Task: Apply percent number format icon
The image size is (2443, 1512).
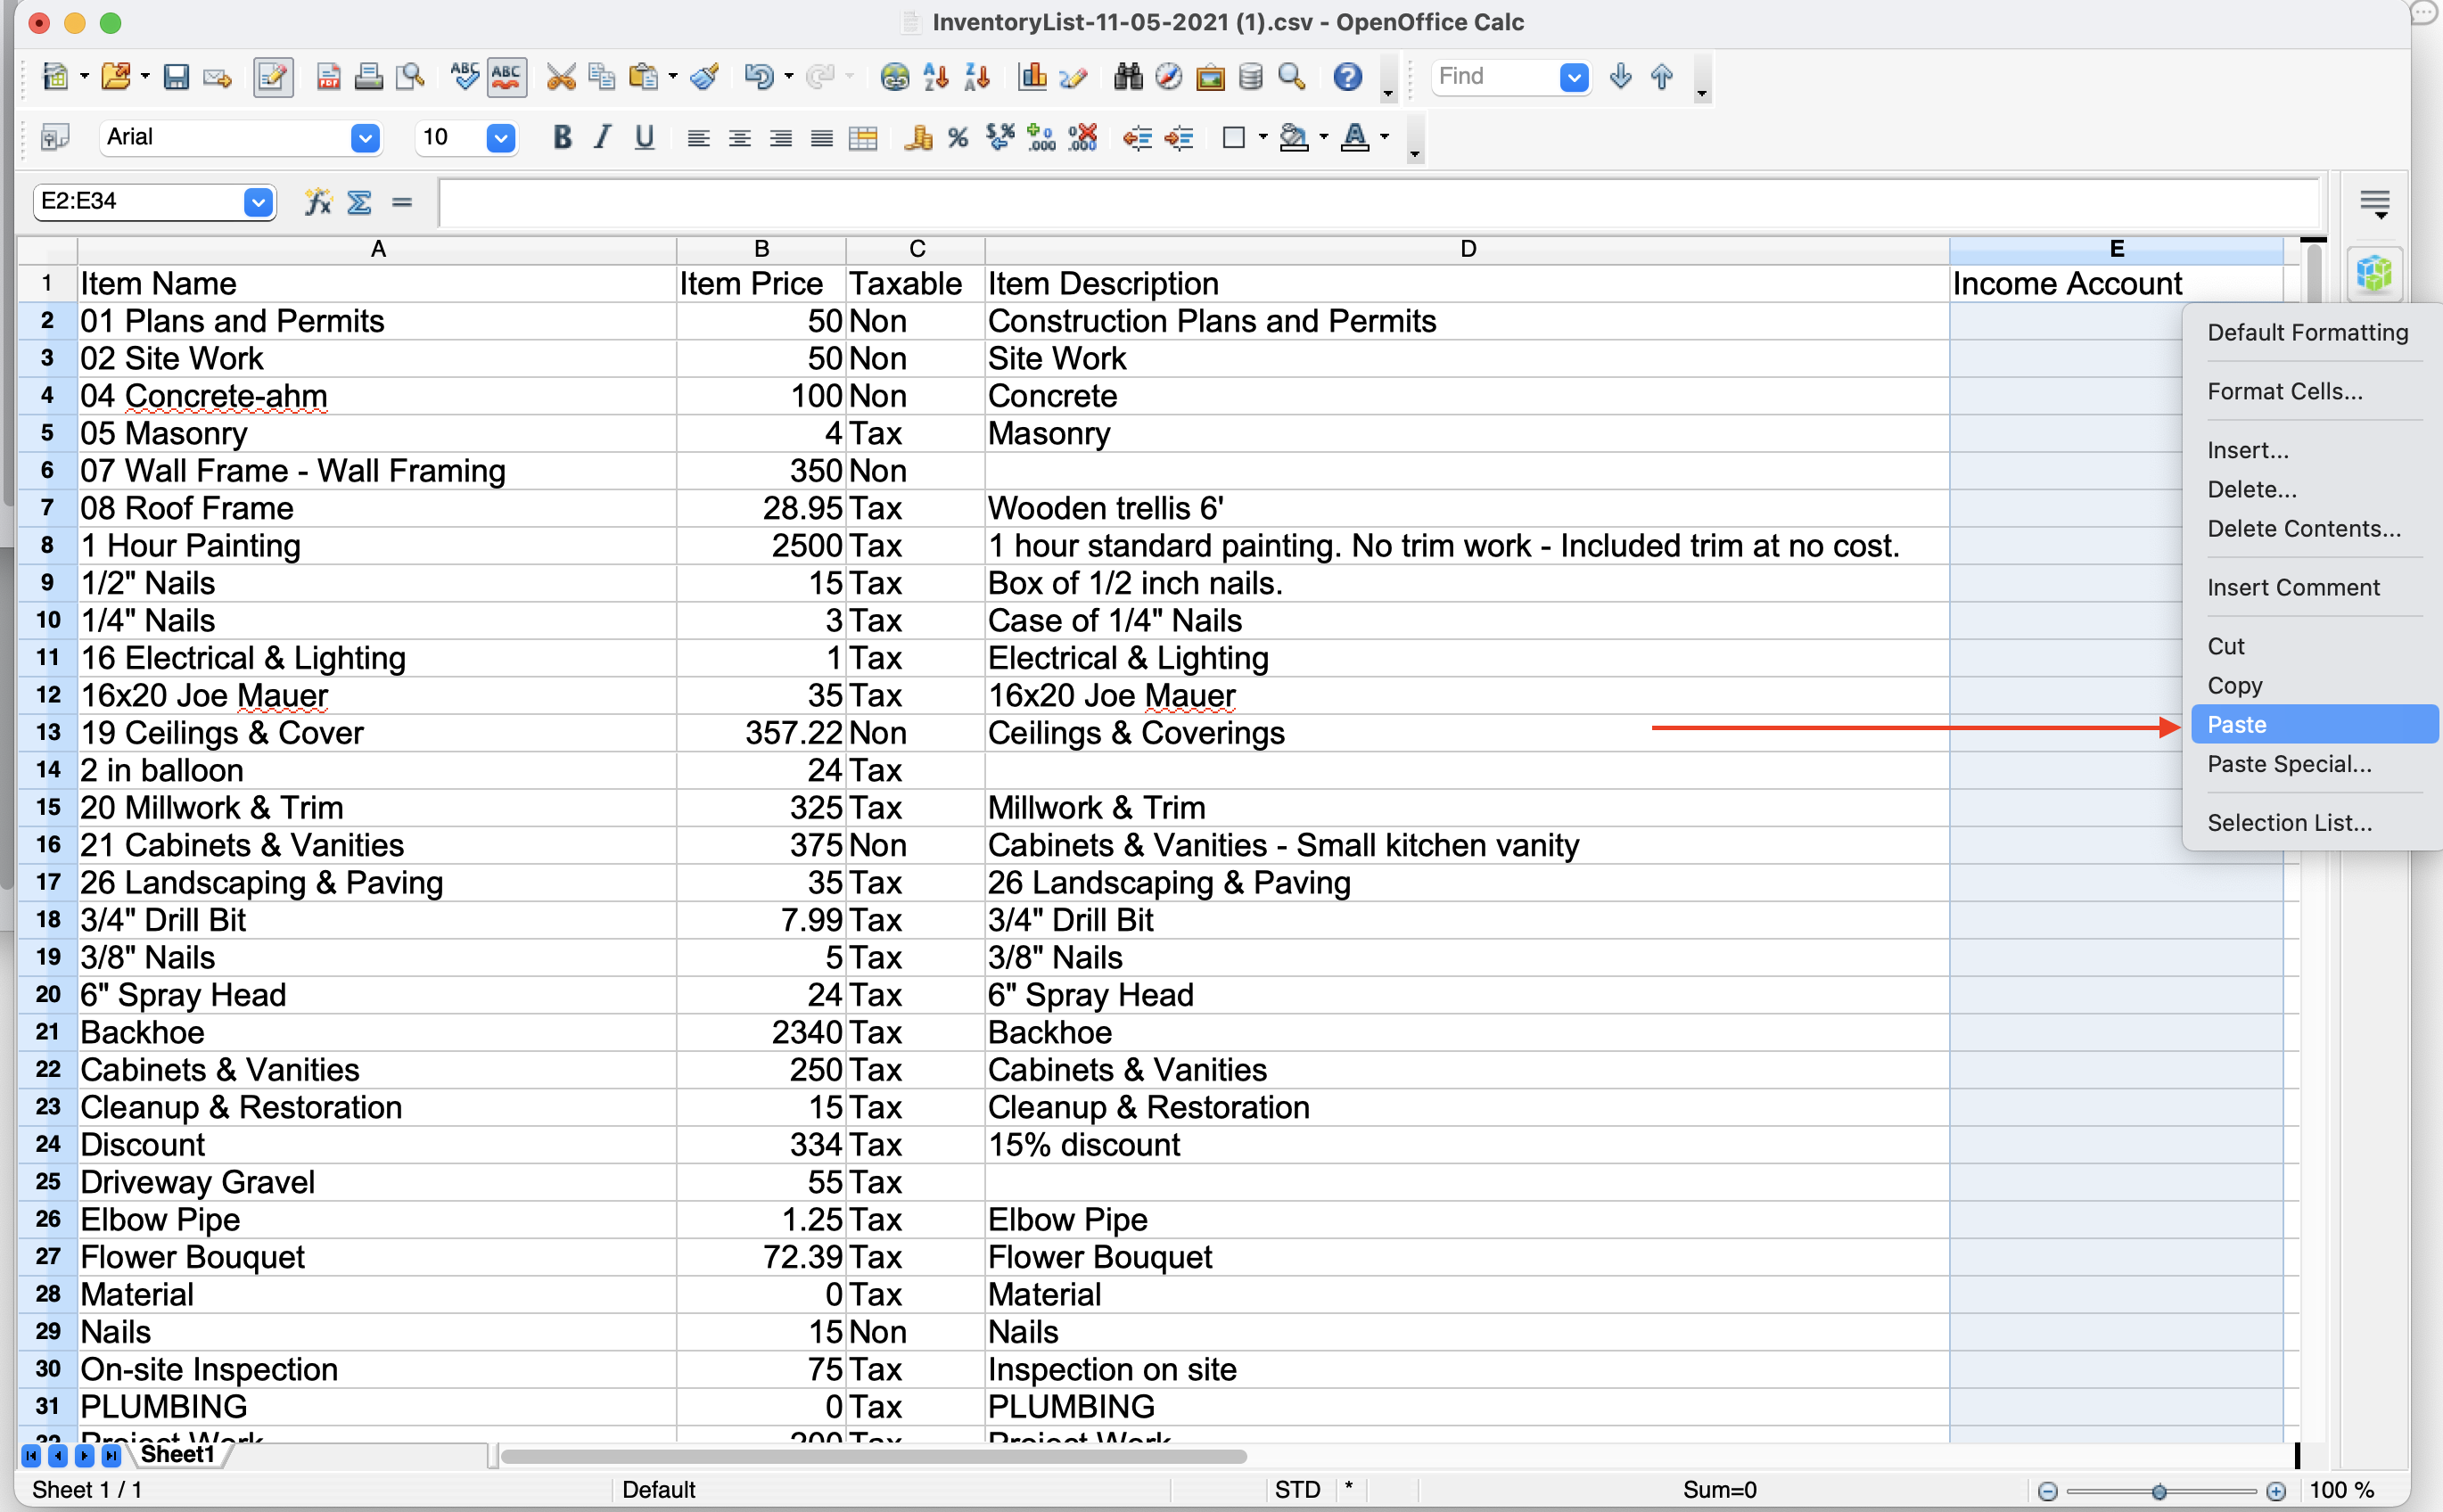Action: point(958,138)
